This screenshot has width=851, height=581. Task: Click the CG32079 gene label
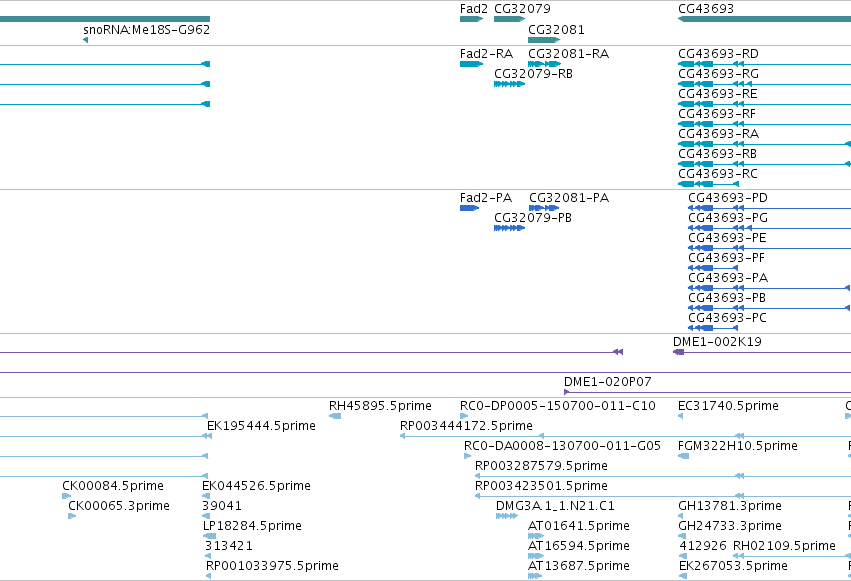(x=522, y=9)
